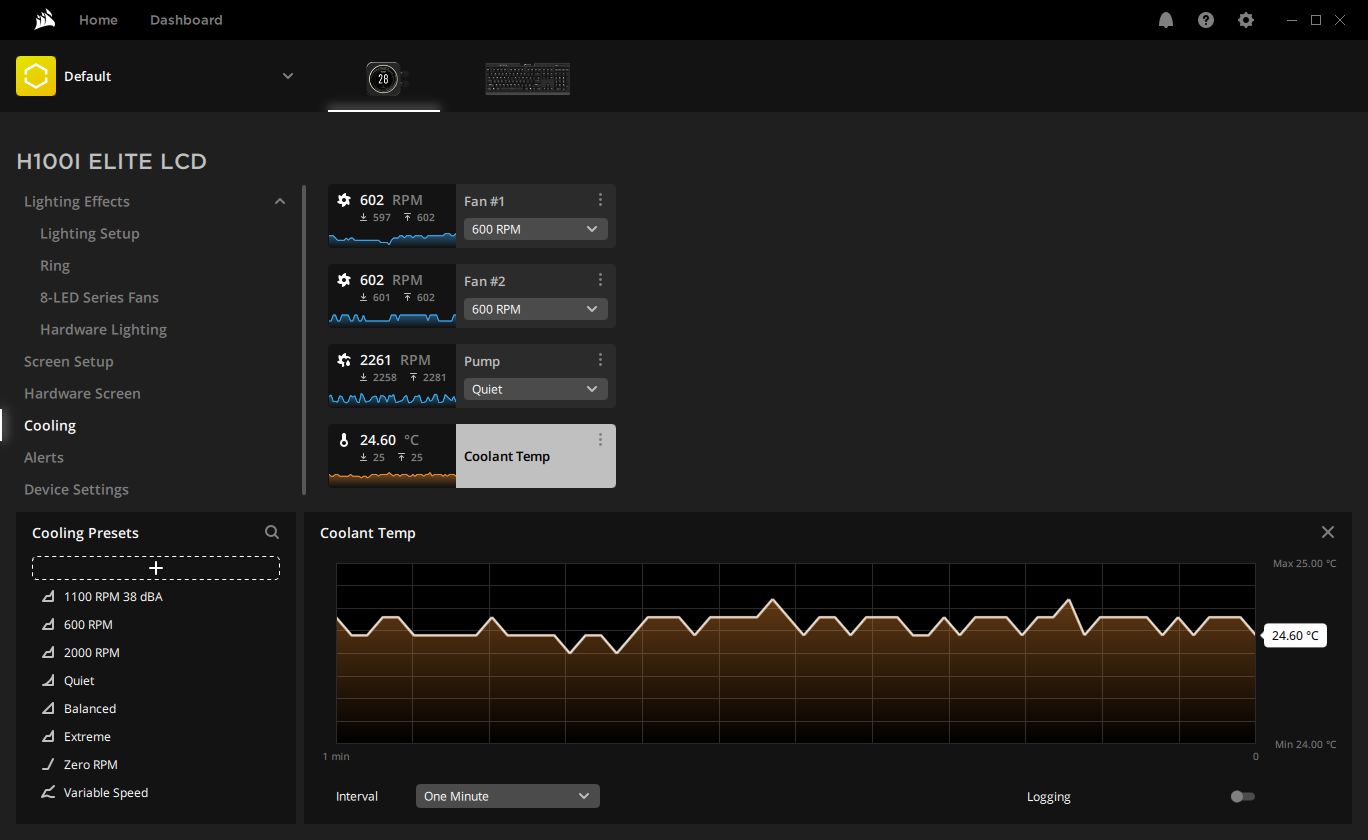The width and height of the screenshot is (1368, 840).
Task: Open the Fan #1 600 RPM dropdown
Action: 535,229
